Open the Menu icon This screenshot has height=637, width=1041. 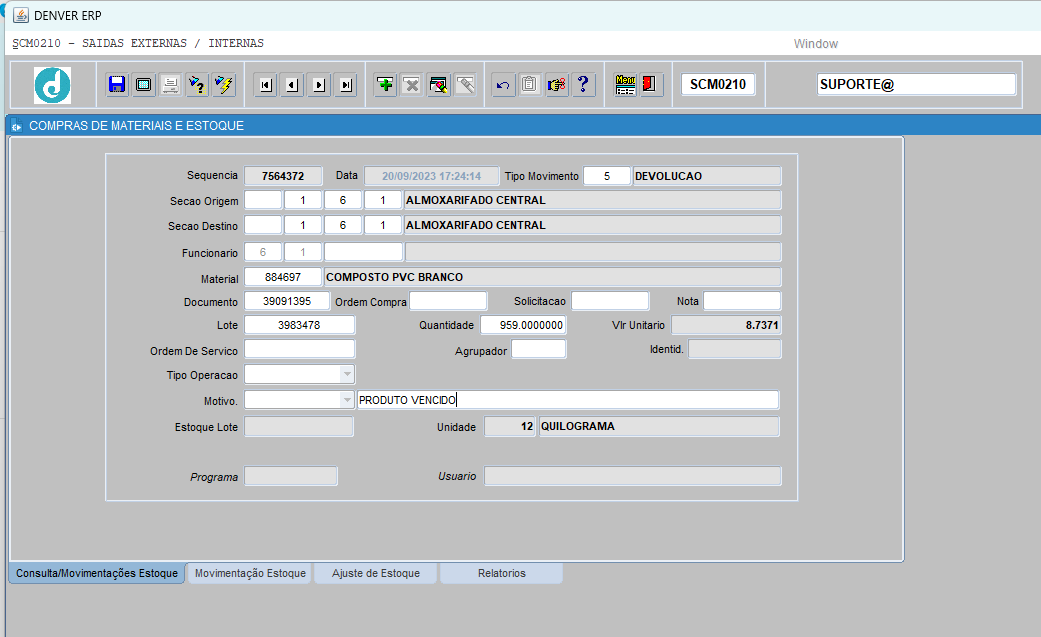click(625, 84)
